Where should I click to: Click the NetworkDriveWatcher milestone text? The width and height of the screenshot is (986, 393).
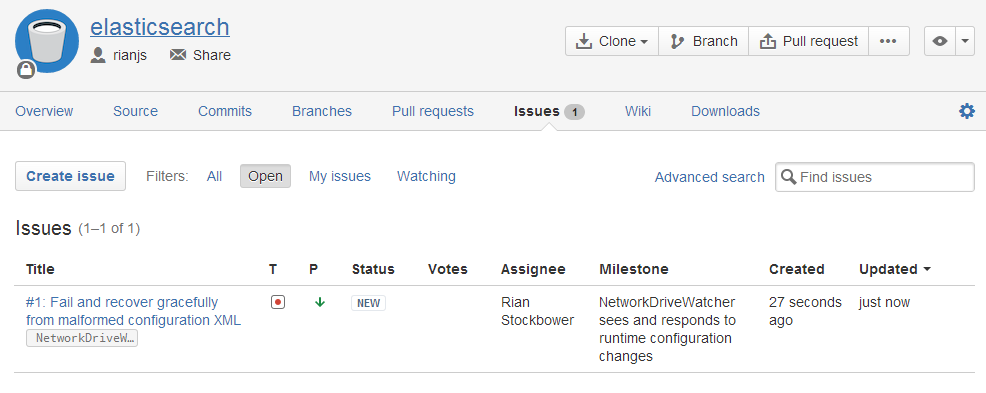click(x=667, y=329)
